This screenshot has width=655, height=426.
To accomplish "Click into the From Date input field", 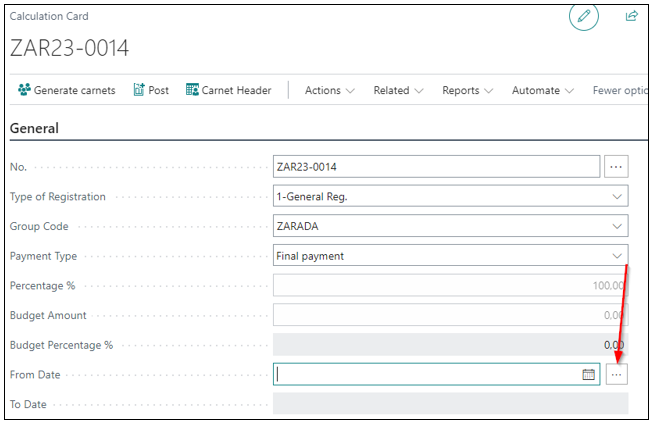I will point(425,374).
